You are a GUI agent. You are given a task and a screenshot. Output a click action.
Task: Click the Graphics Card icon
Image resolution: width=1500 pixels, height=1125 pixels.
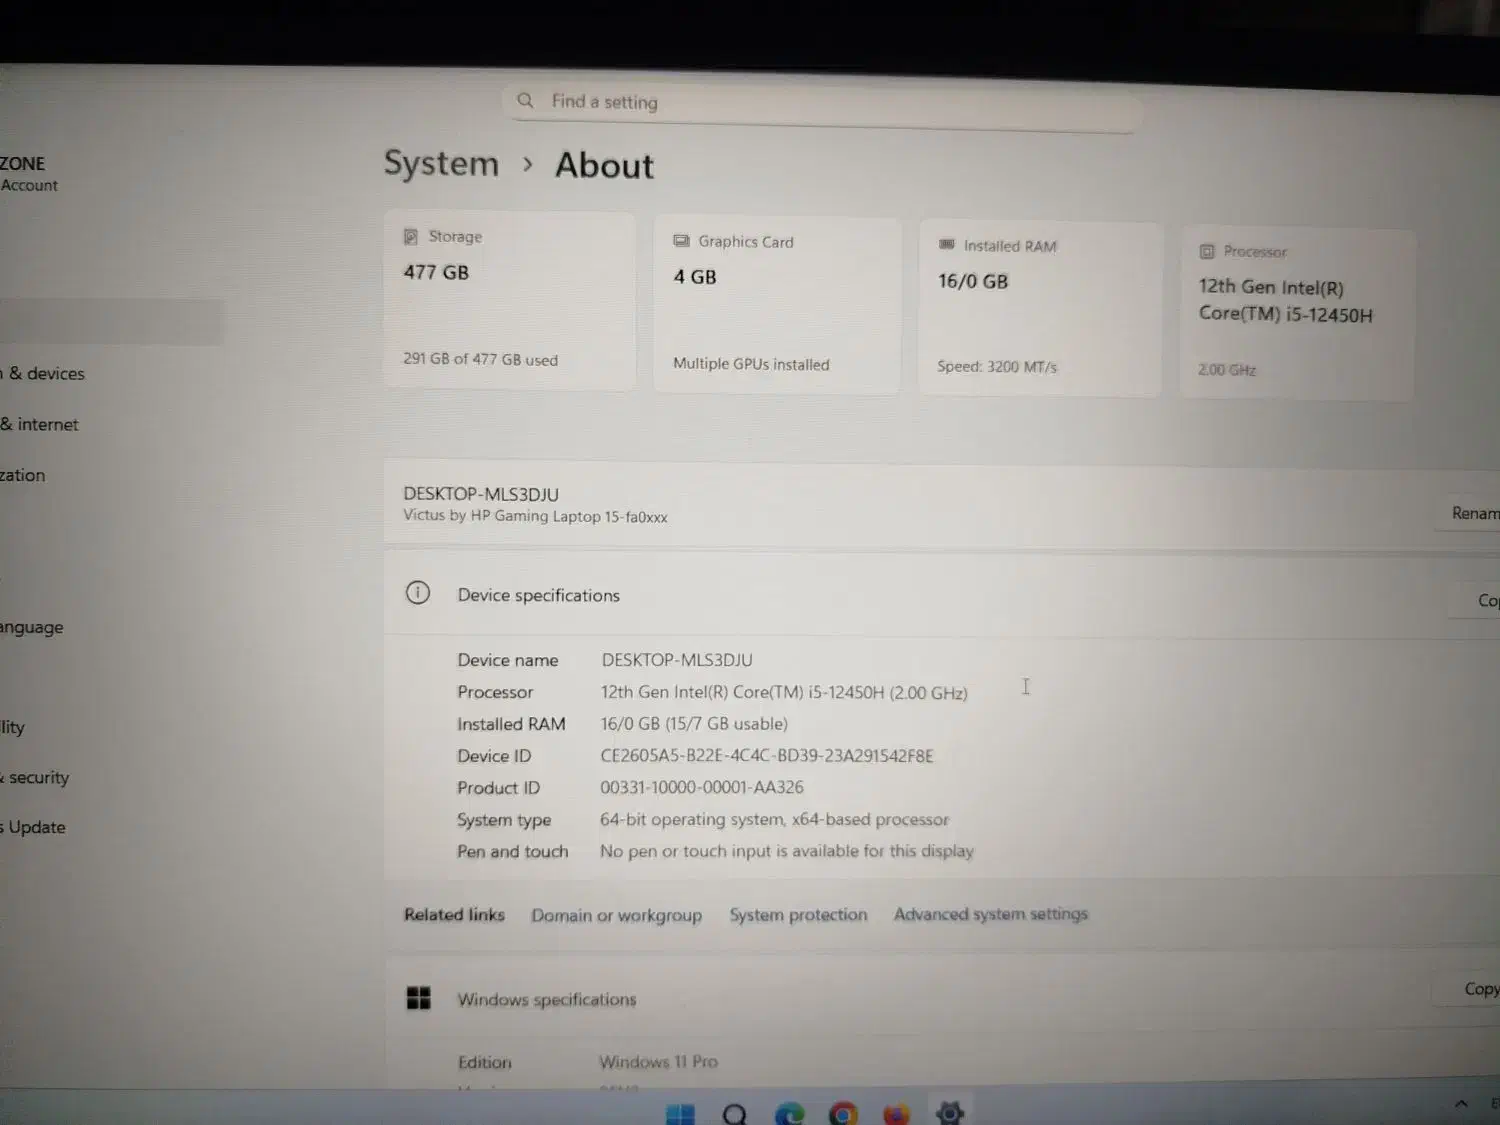click(681, 241)
